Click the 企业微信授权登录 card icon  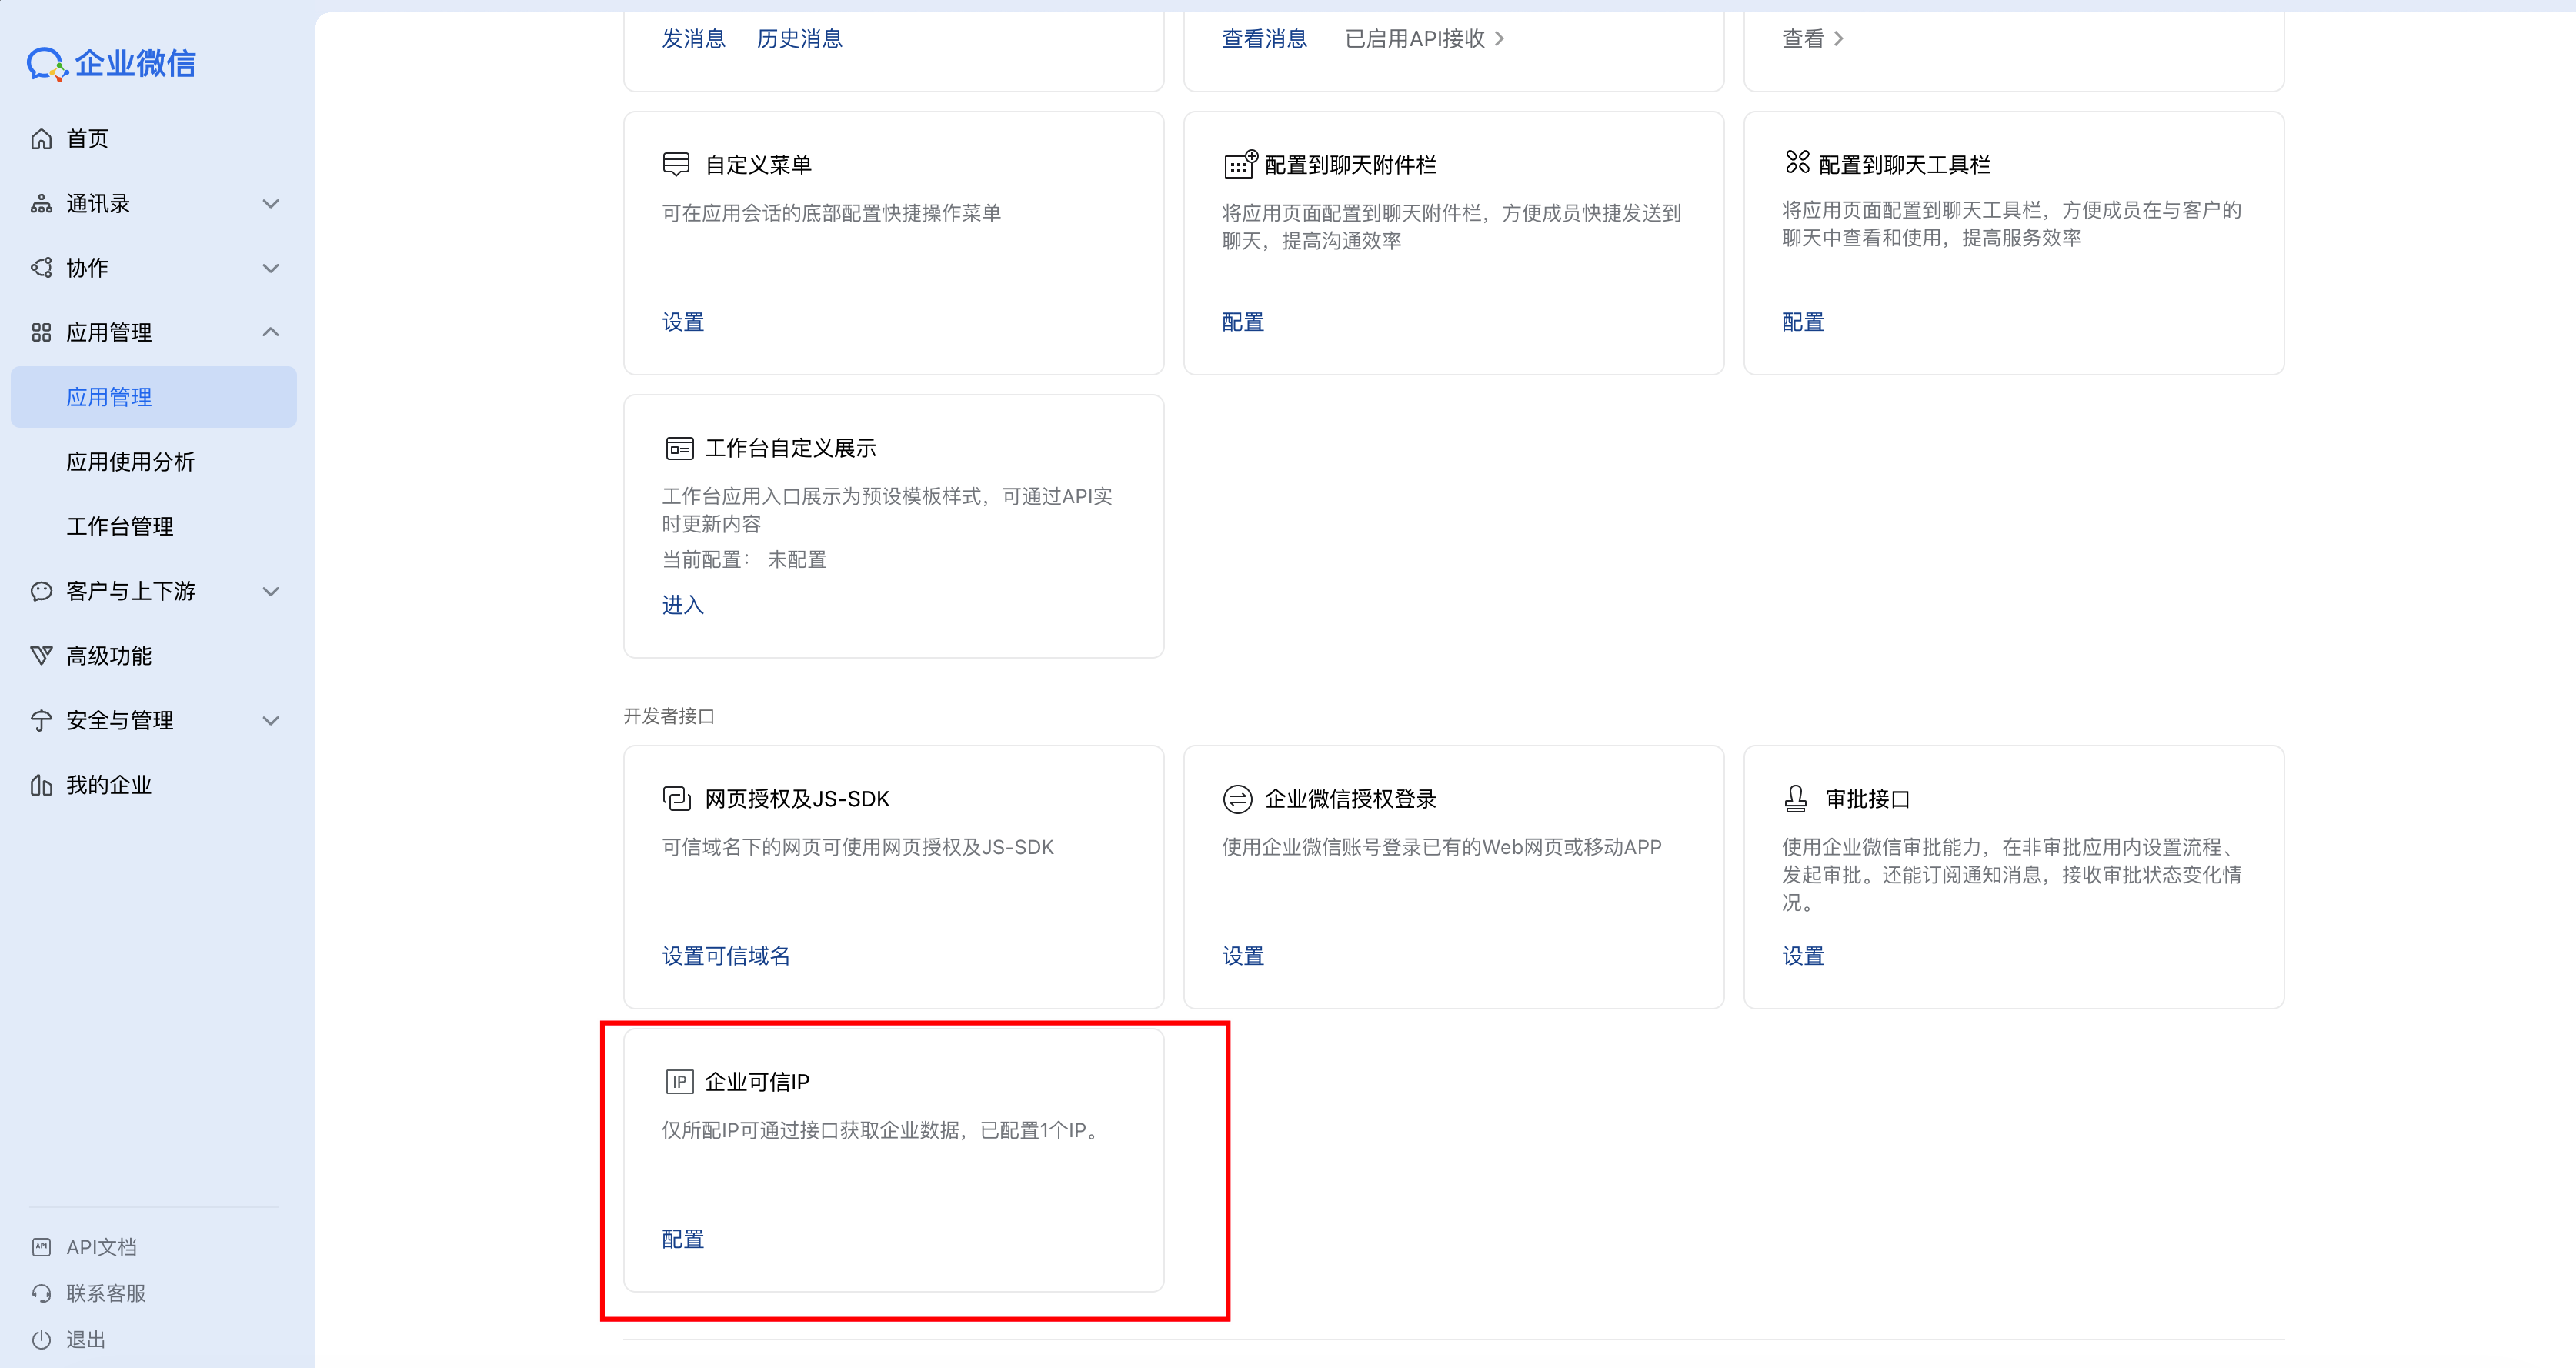point(1237,798)
